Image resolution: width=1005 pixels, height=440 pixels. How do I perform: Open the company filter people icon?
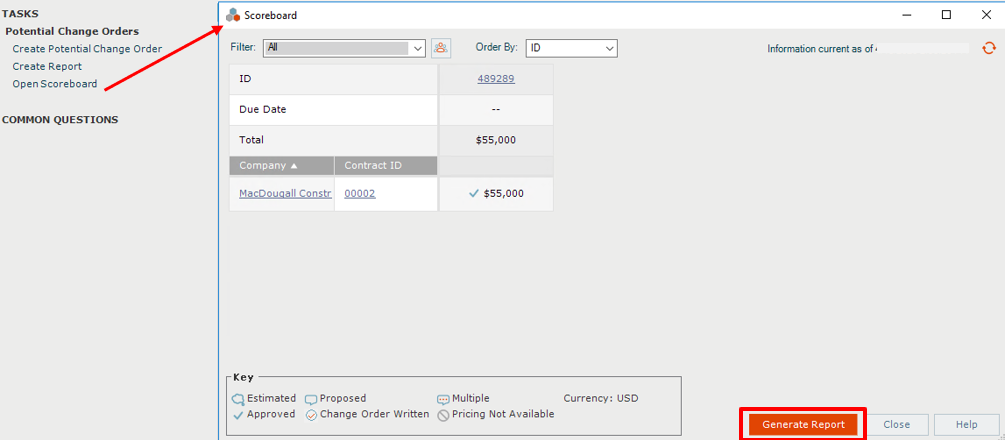(441, 48)
